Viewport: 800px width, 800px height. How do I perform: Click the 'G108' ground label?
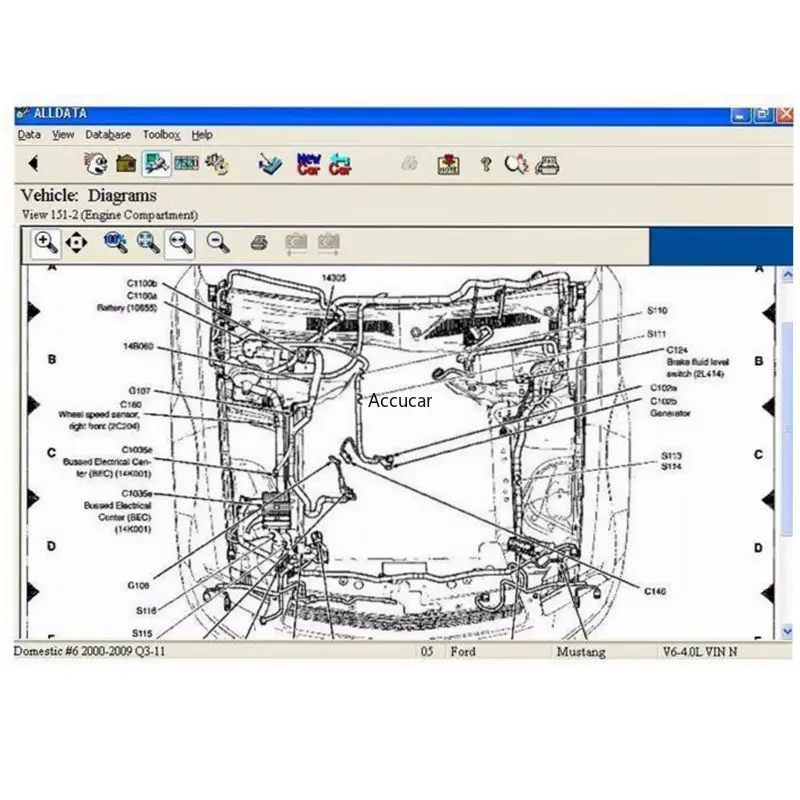coord(138,585)
